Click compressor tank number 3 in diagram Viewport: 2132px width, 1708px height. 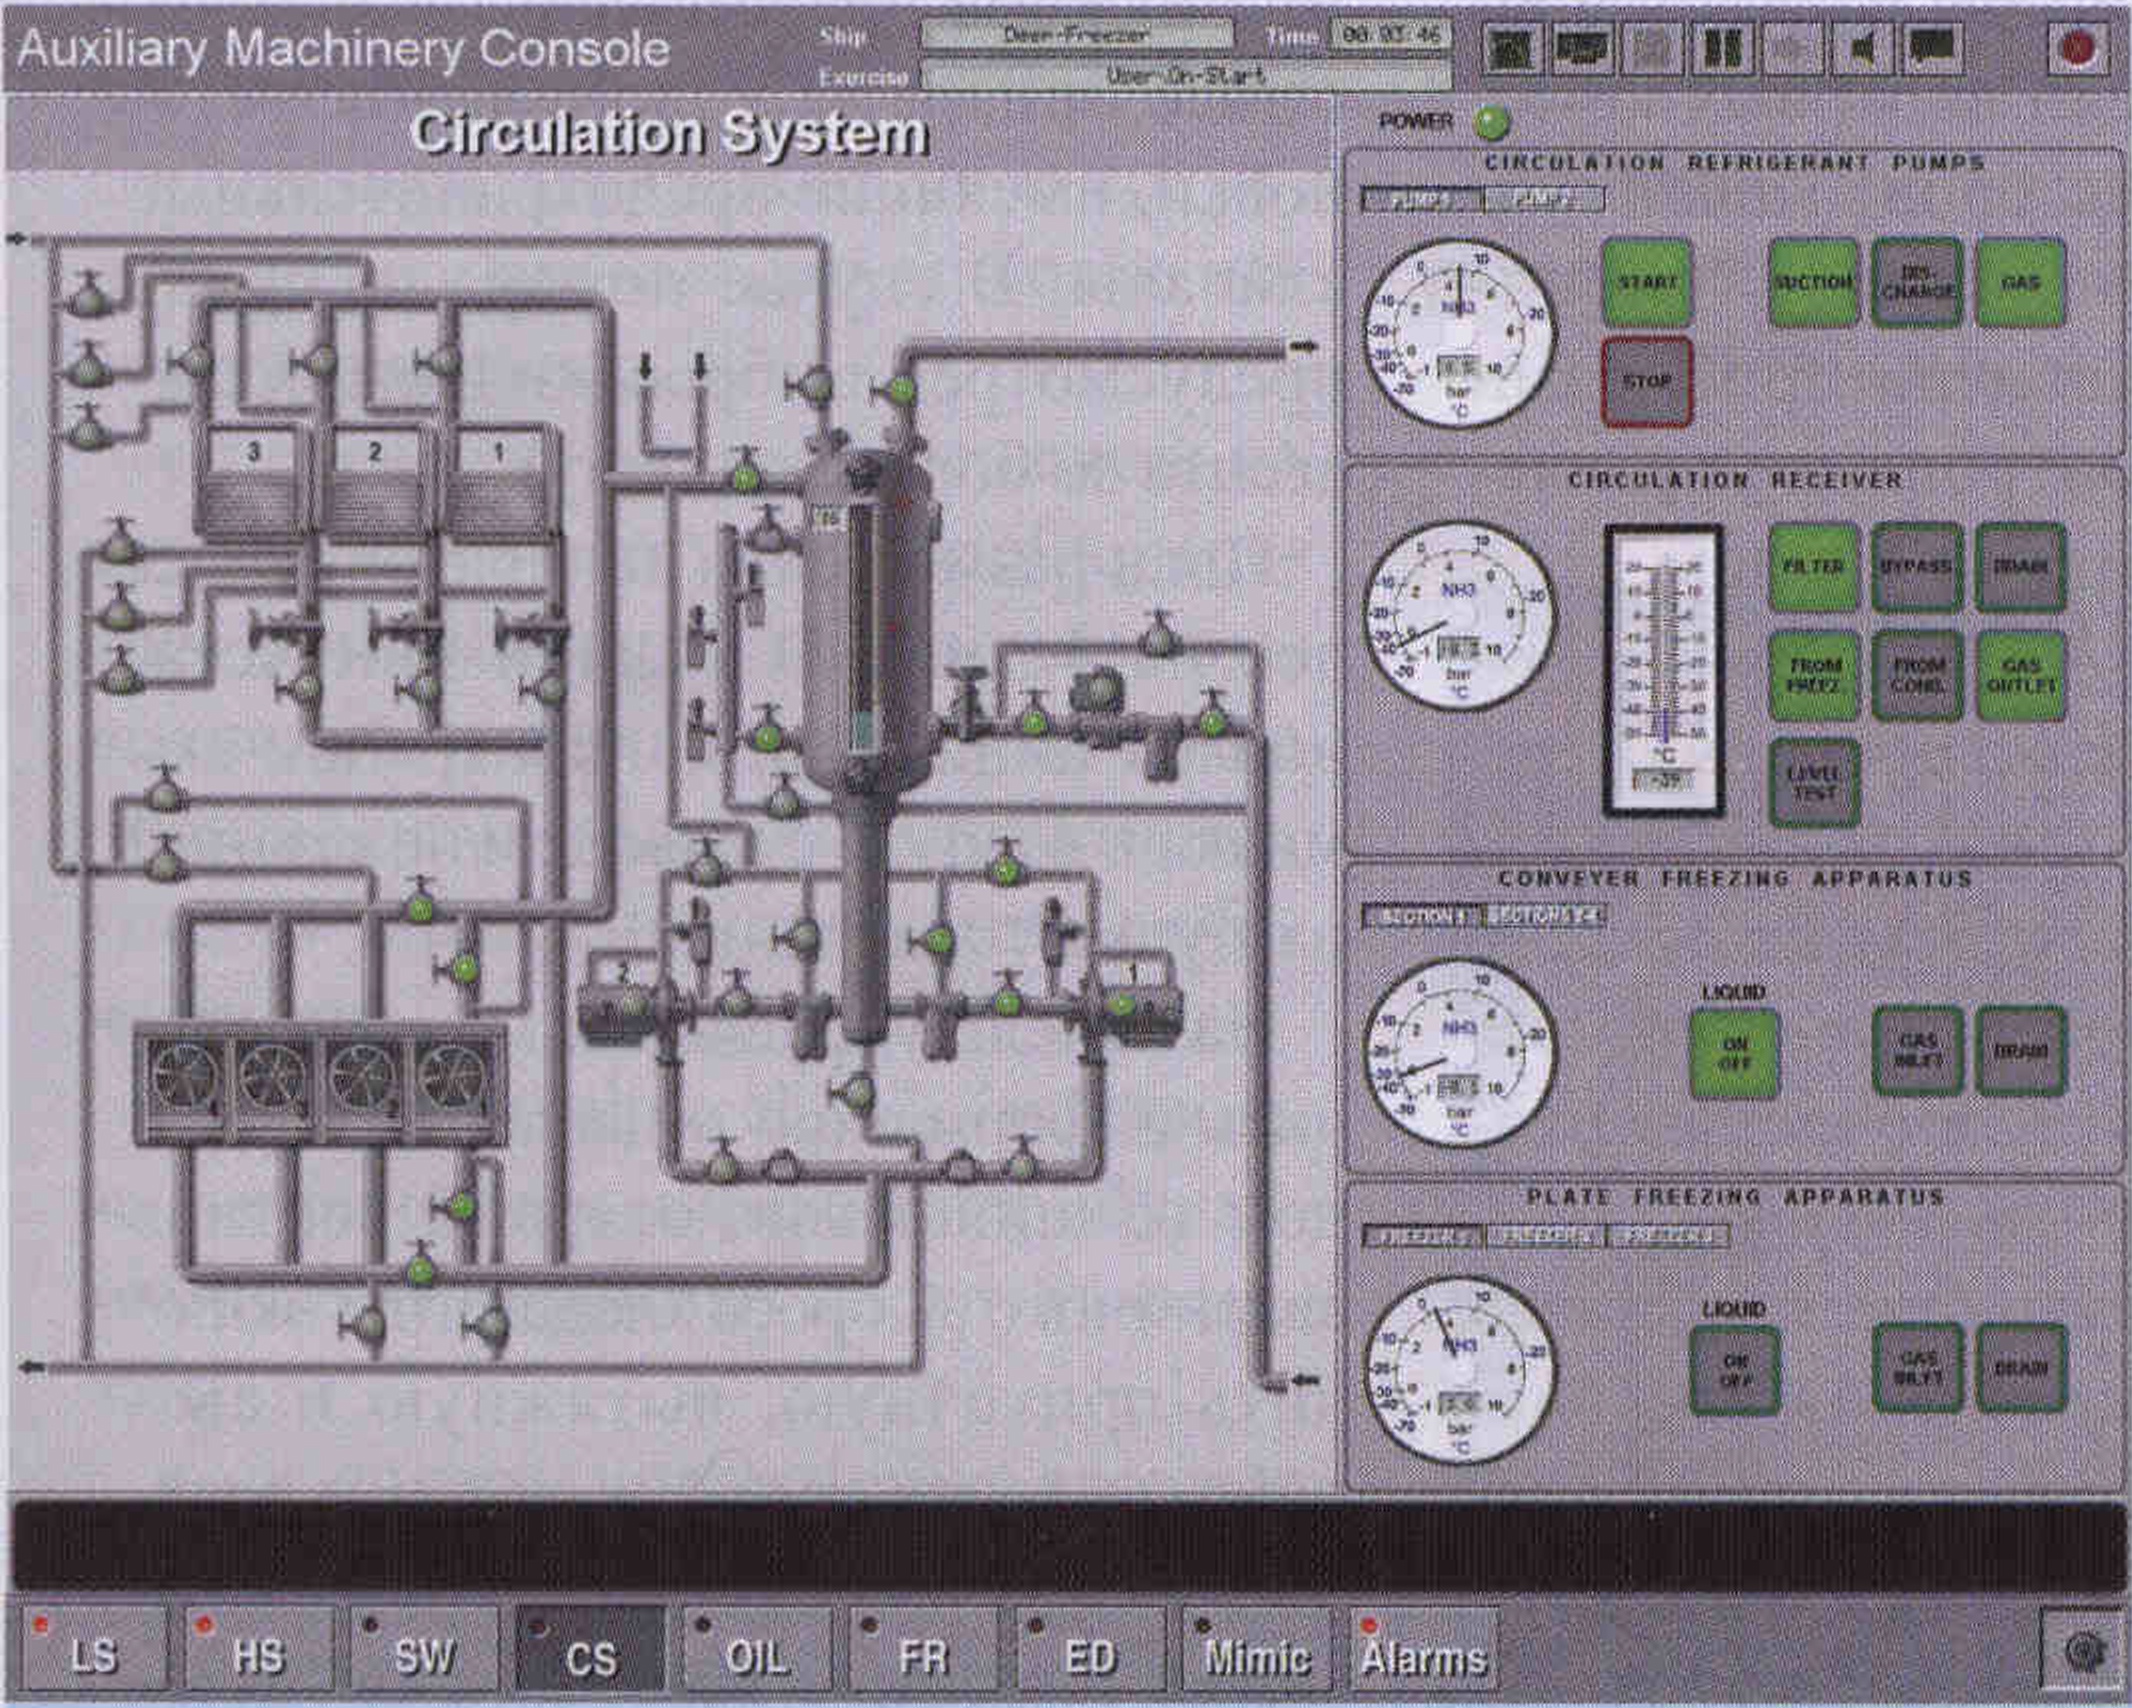pos(252,483)
